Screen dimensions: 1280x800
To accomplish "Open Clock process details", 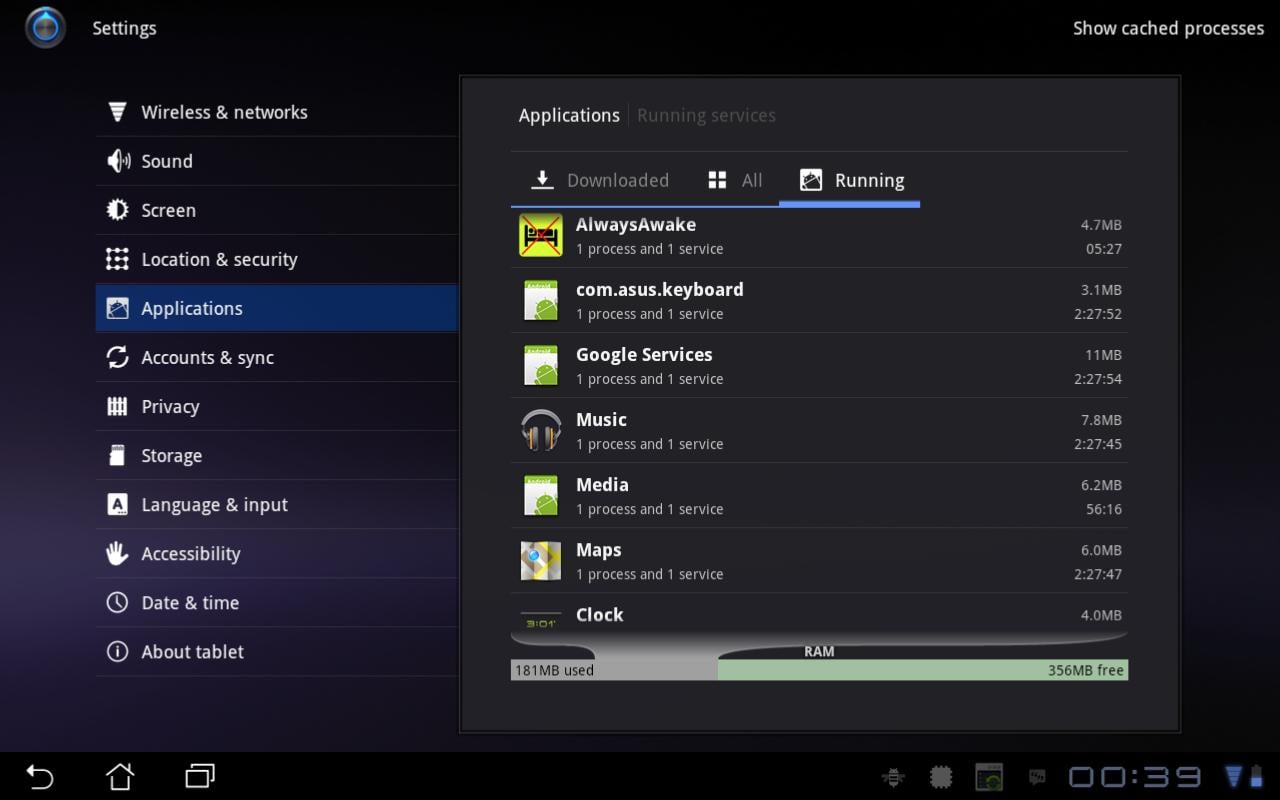I will tap(819, 614).
